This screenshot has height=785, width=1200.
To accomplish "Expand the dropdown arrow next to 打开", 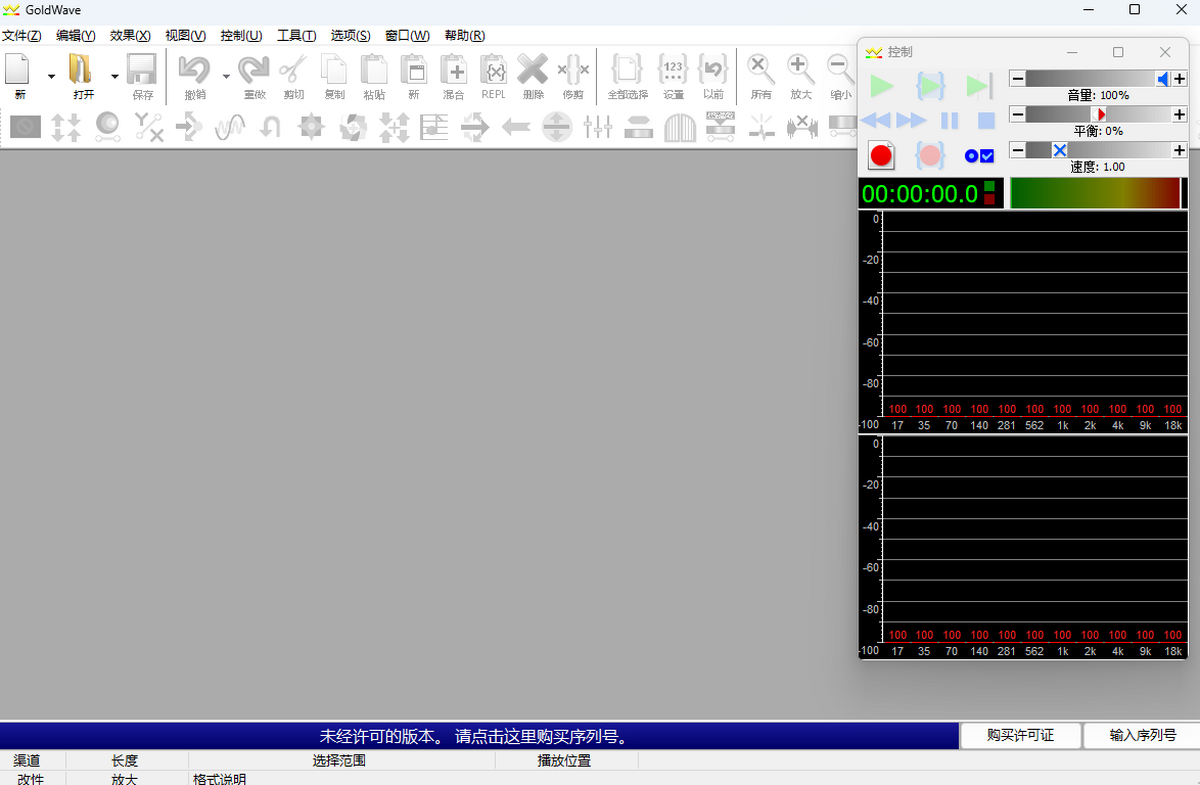I will (x=114, y=76).
